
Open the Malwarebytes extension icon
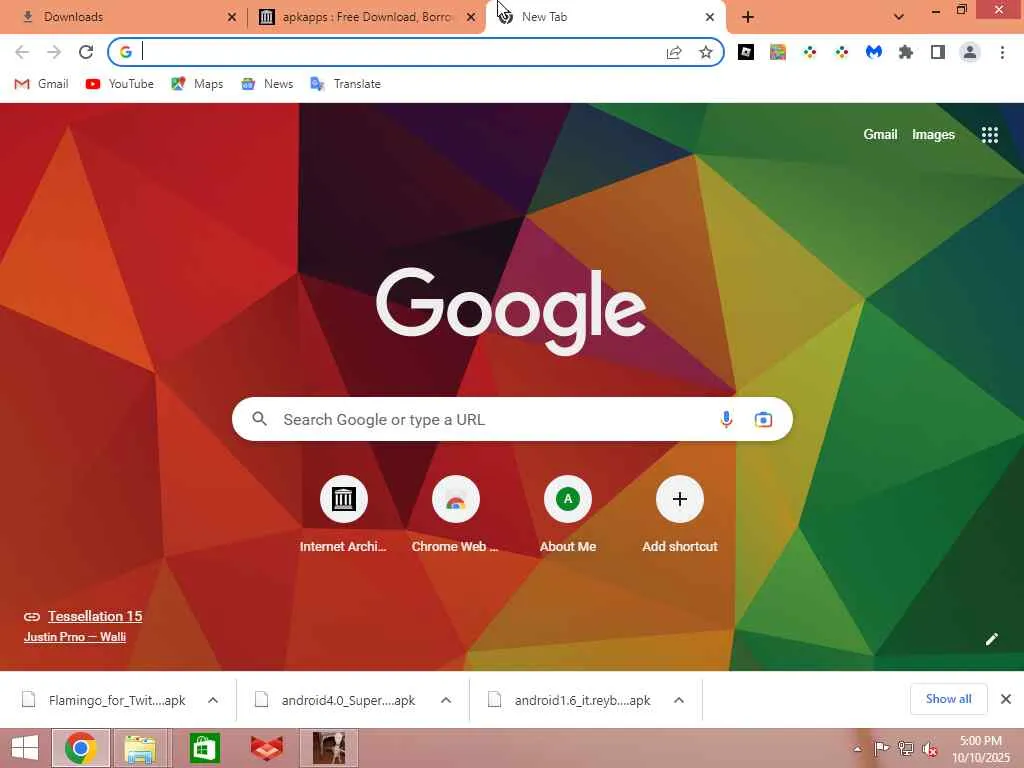click(874, 52)
